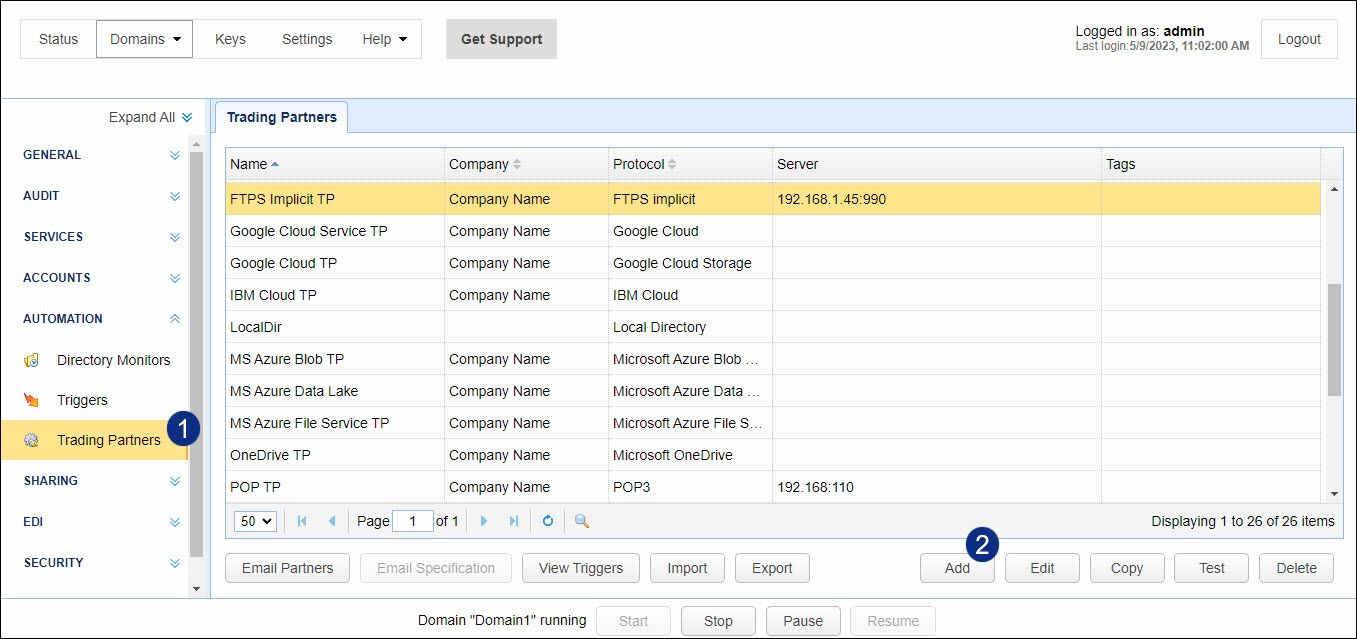1357x639 pixels.
Task: Refresh the trading partners grid
Action: [548, 521]
